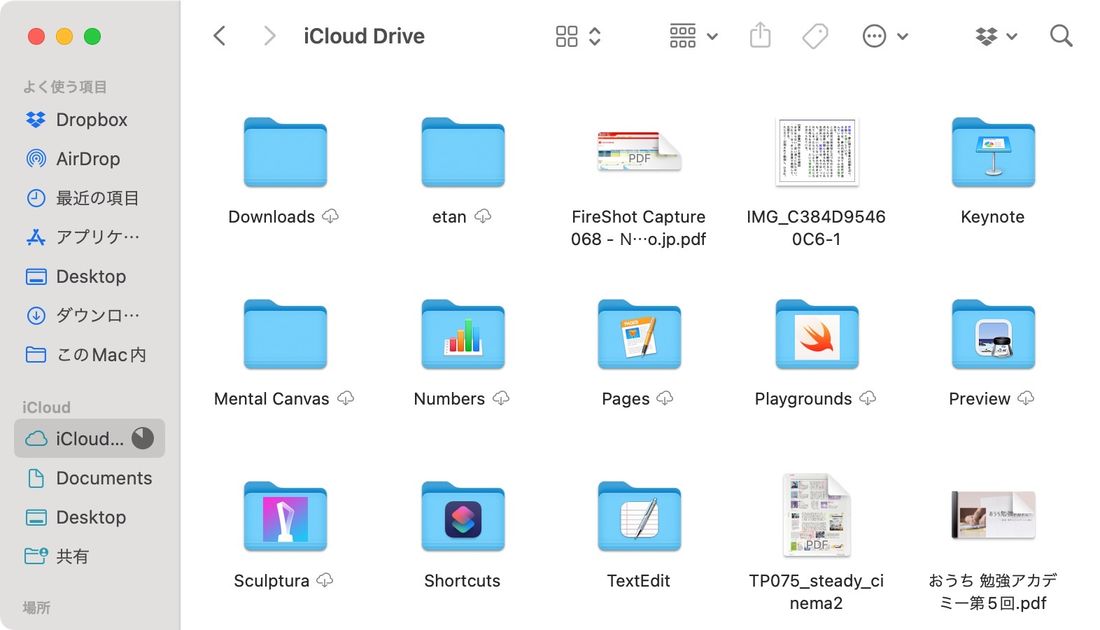Viewport: 1100px width, 630px height.
Task: Click the TextEdit folder name label
Action: pyautogui.click(x=638, y=581)
